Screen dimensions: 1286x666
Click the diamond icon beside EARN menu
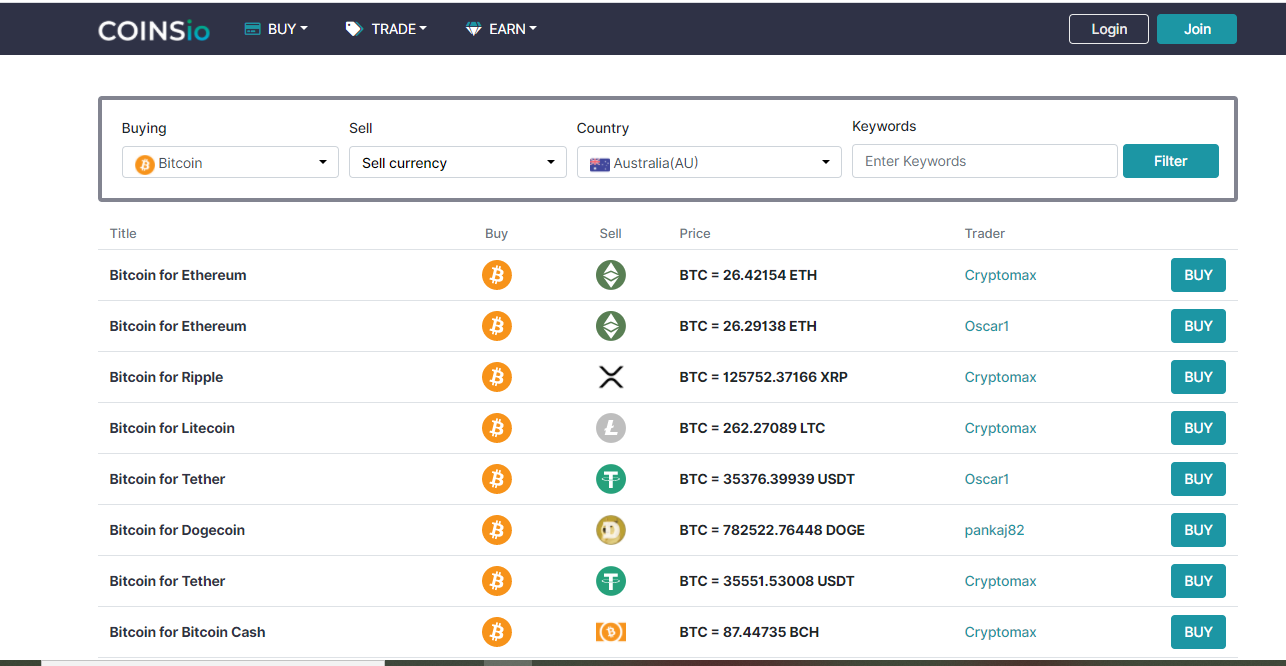(474, 29)
